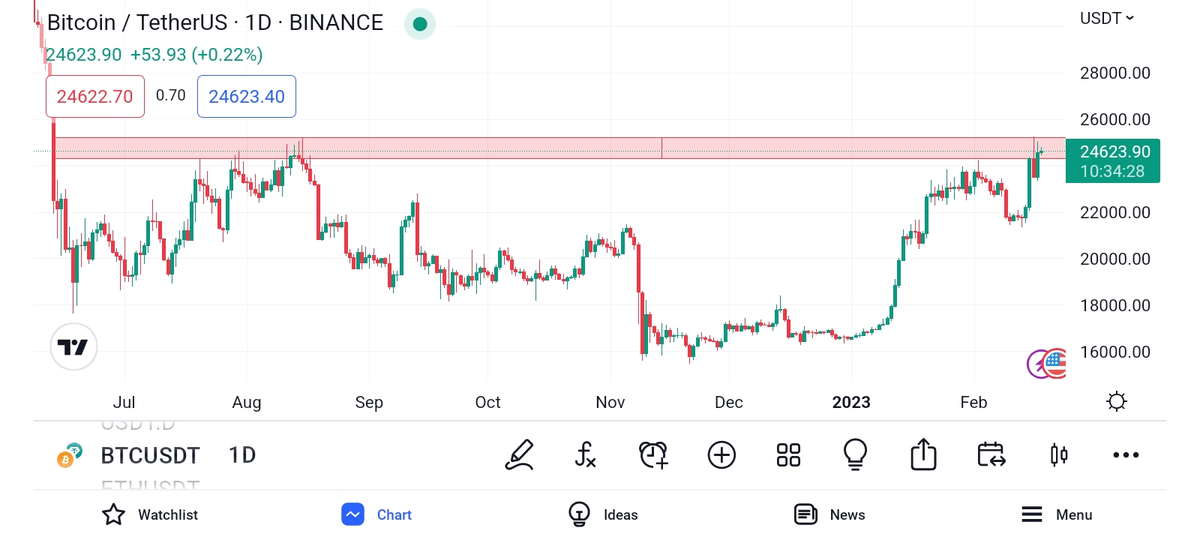Screen dimensions: 1200x540
Task: Share the chart via share icon
Action: point(923,455)
